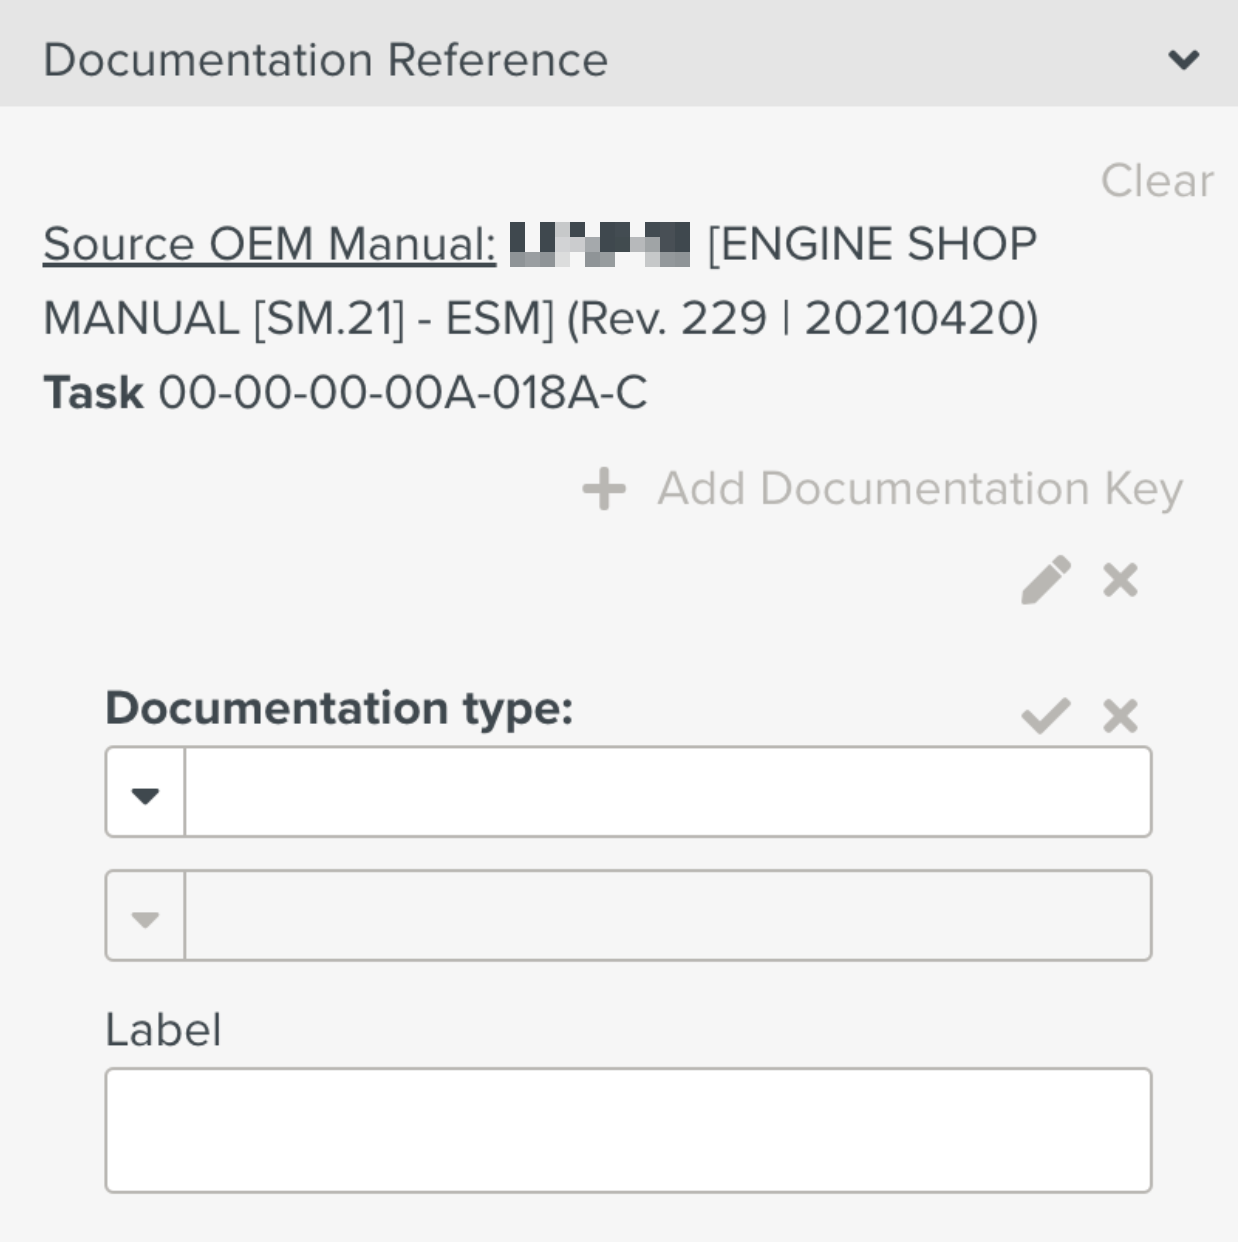Click the Add Documentation Key button
The height and width of the screenshot is (1242, 1238).
coord(918,489)
